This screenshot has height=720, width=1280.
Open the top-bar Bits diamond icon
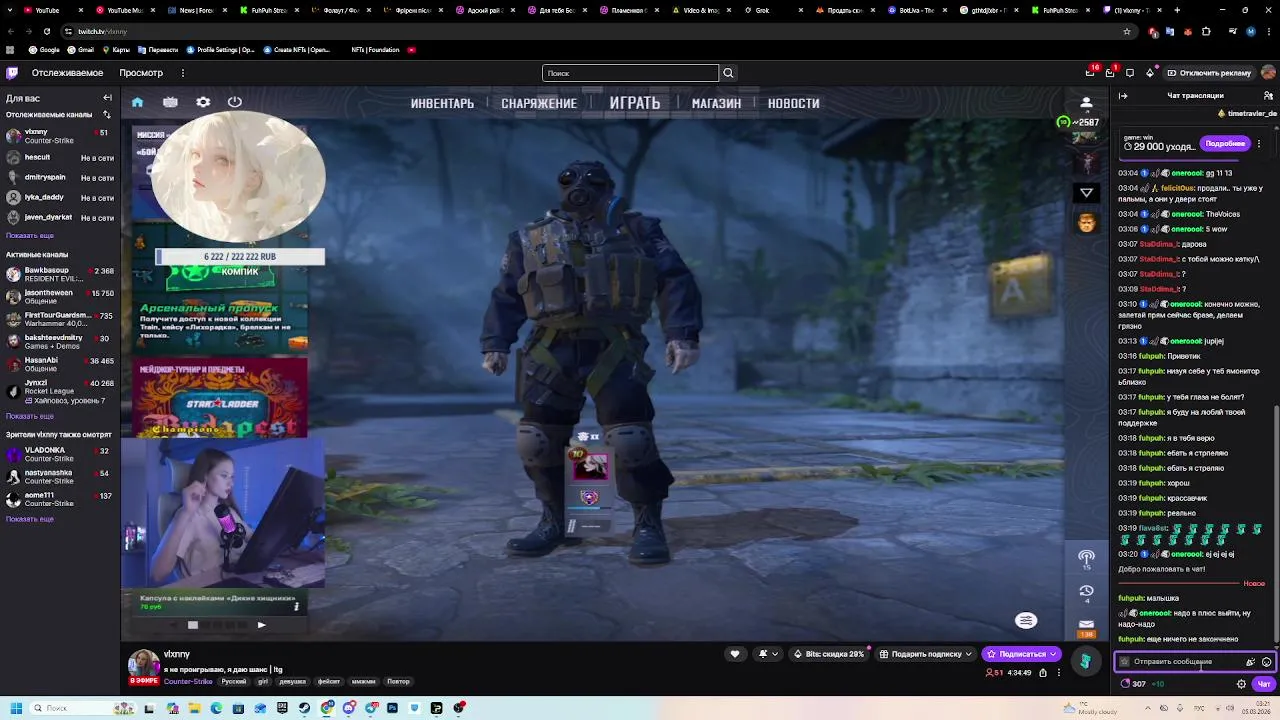point(1150,73)
